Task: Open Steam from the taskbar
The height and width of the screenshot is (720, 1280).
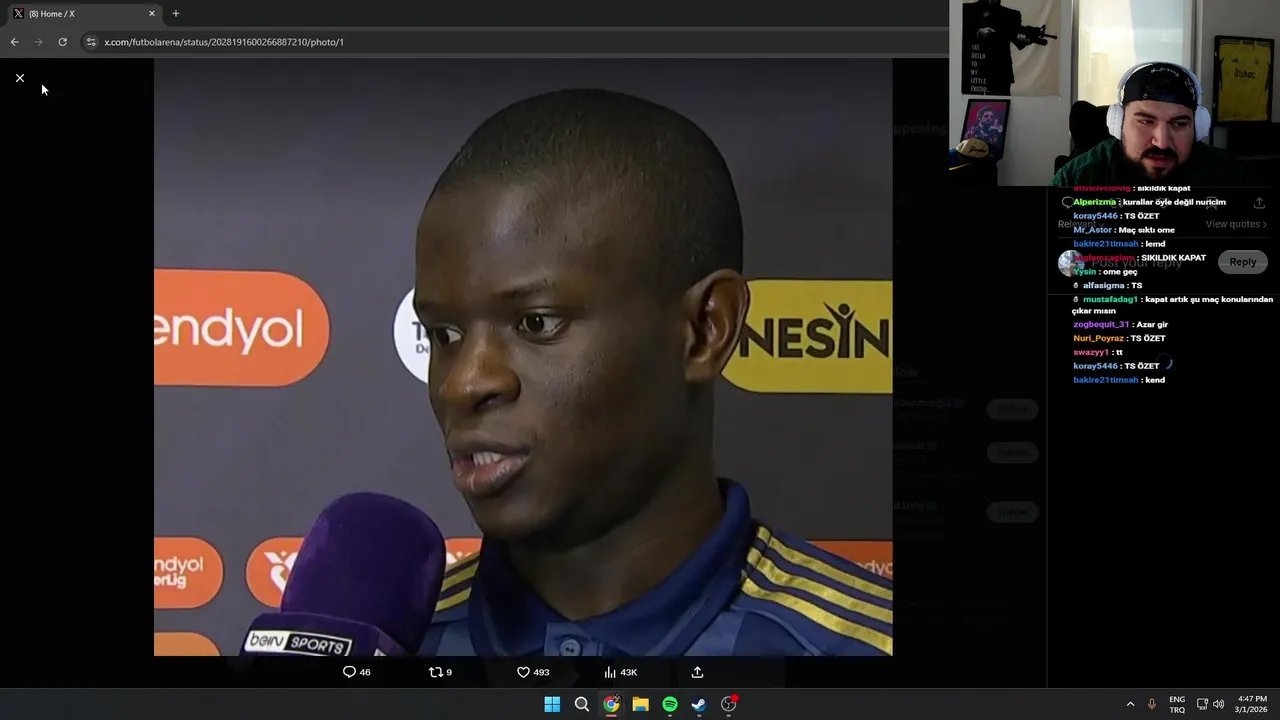Action: [x=699, y=704]
